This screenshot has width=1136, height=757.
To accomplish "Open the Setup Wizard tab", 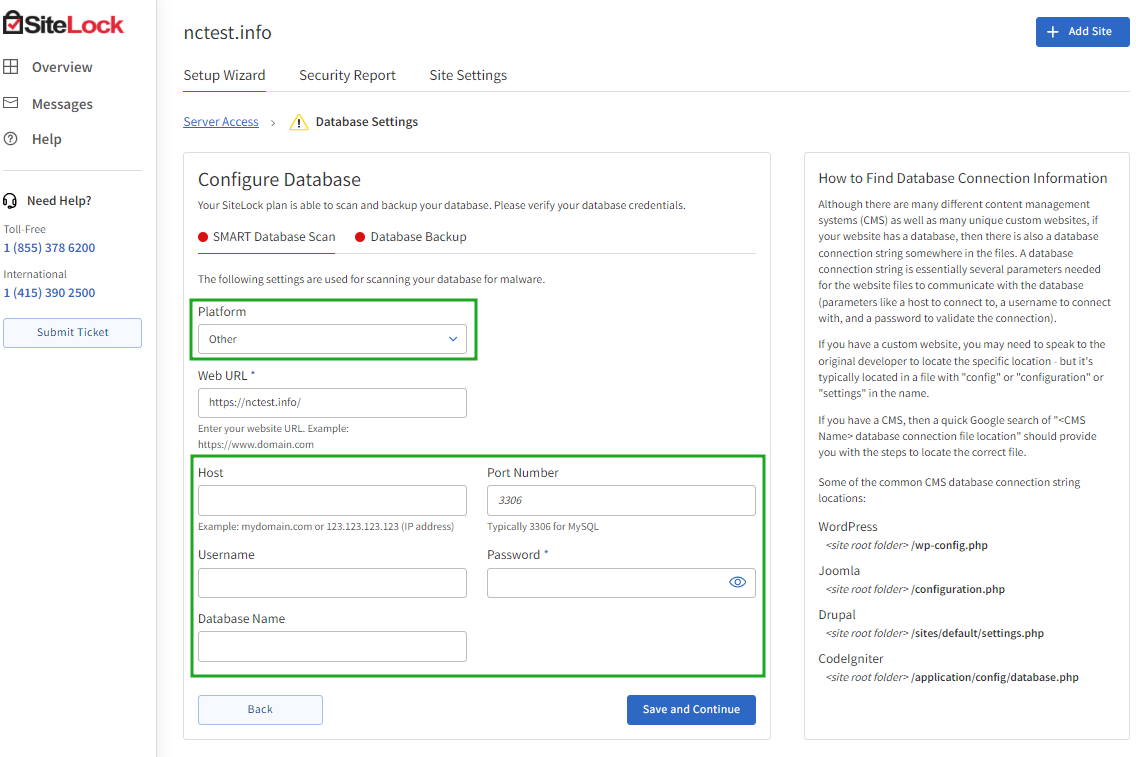I will click(224, 75).
